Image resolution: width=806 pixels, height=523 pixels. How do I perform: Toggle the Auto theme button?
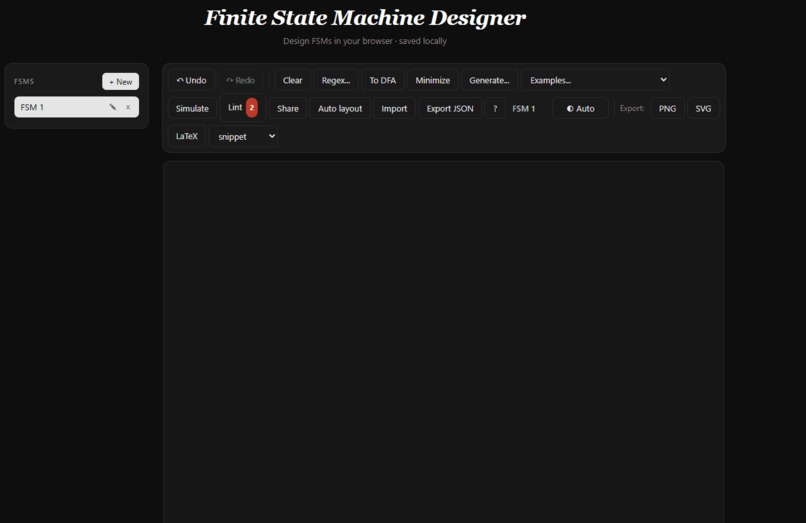pos(580,109)
